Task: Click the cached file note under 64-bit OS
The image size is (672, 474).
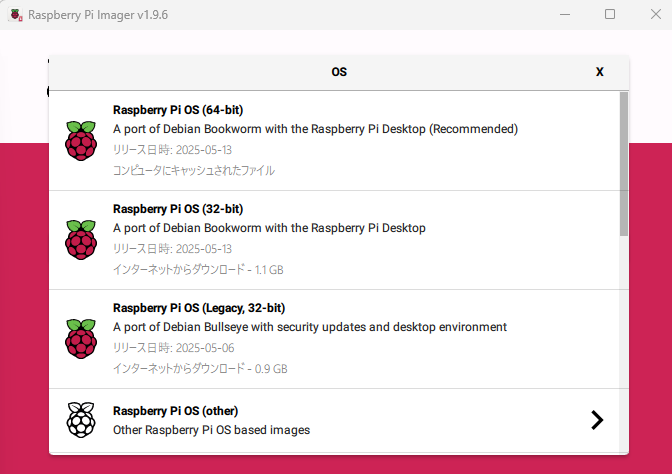Action: tap(194, 170)
